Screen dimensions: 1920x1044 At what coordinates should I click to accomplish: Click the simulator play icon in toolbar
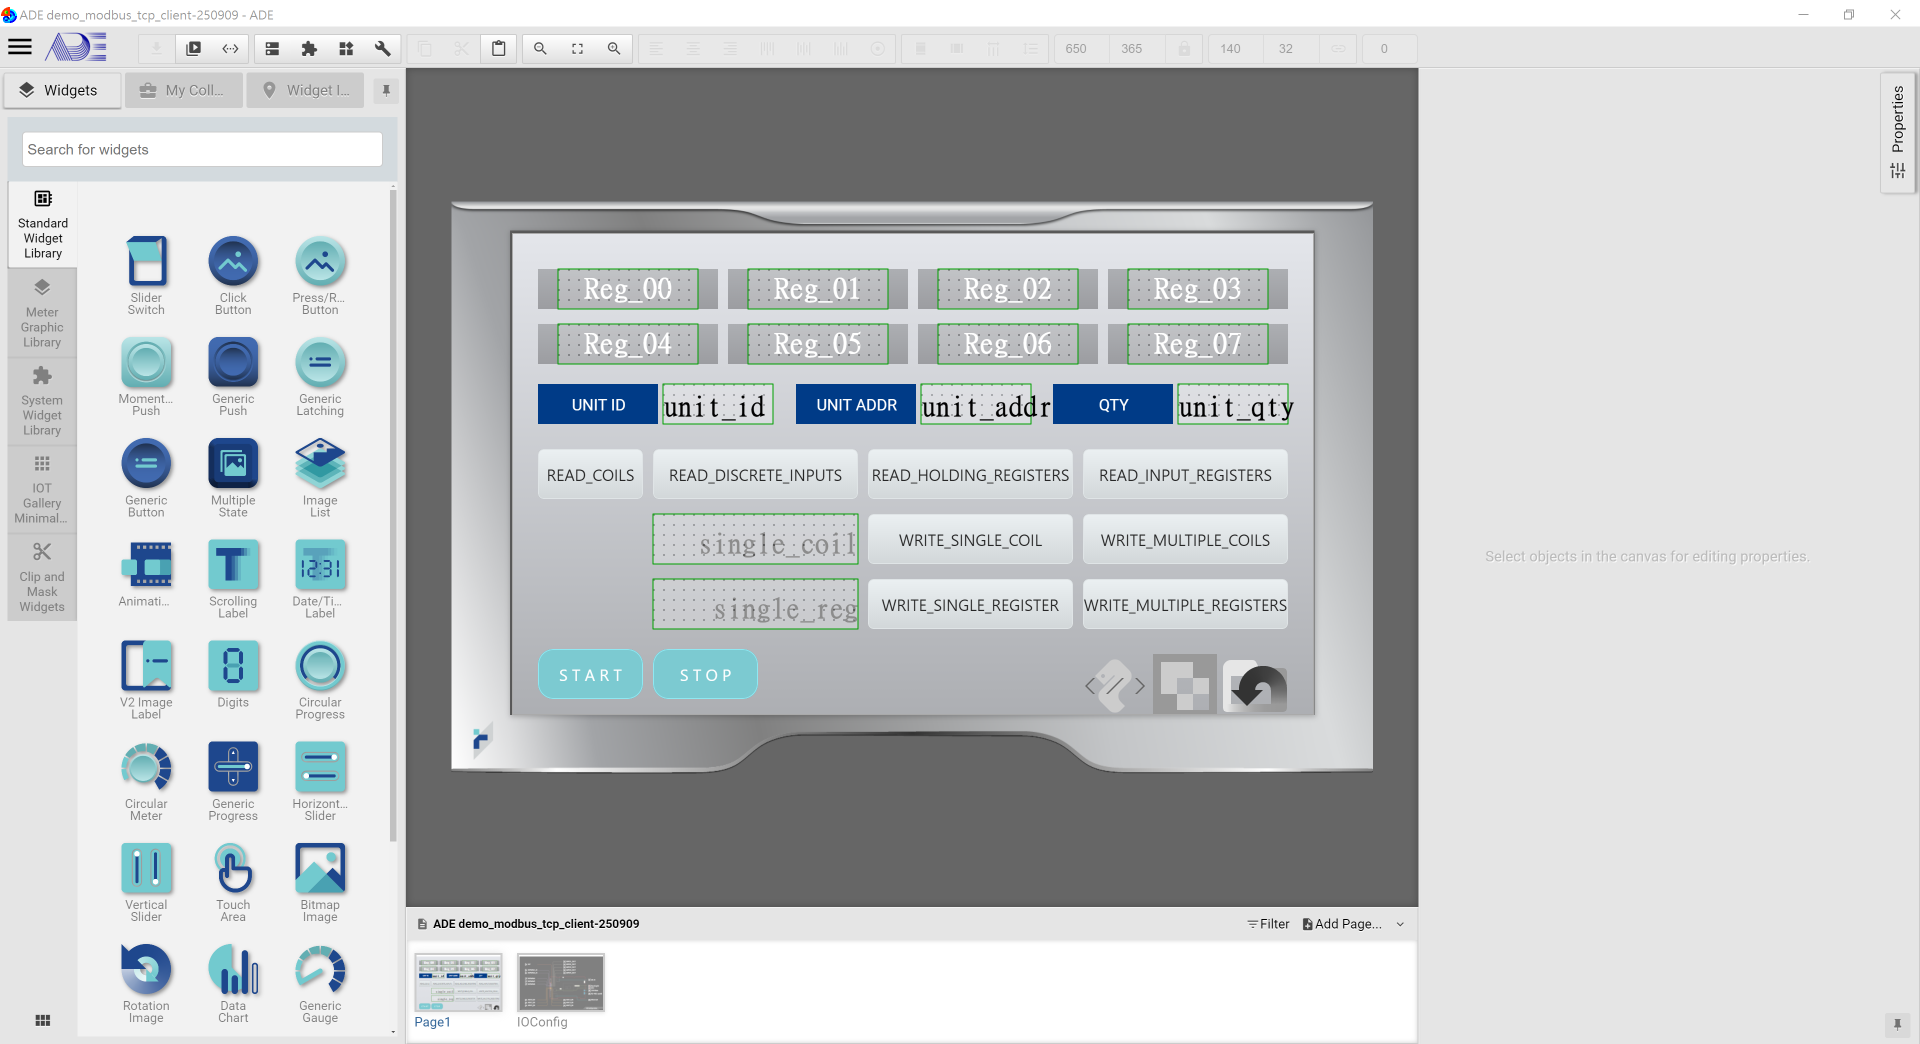tap(194, 48)
